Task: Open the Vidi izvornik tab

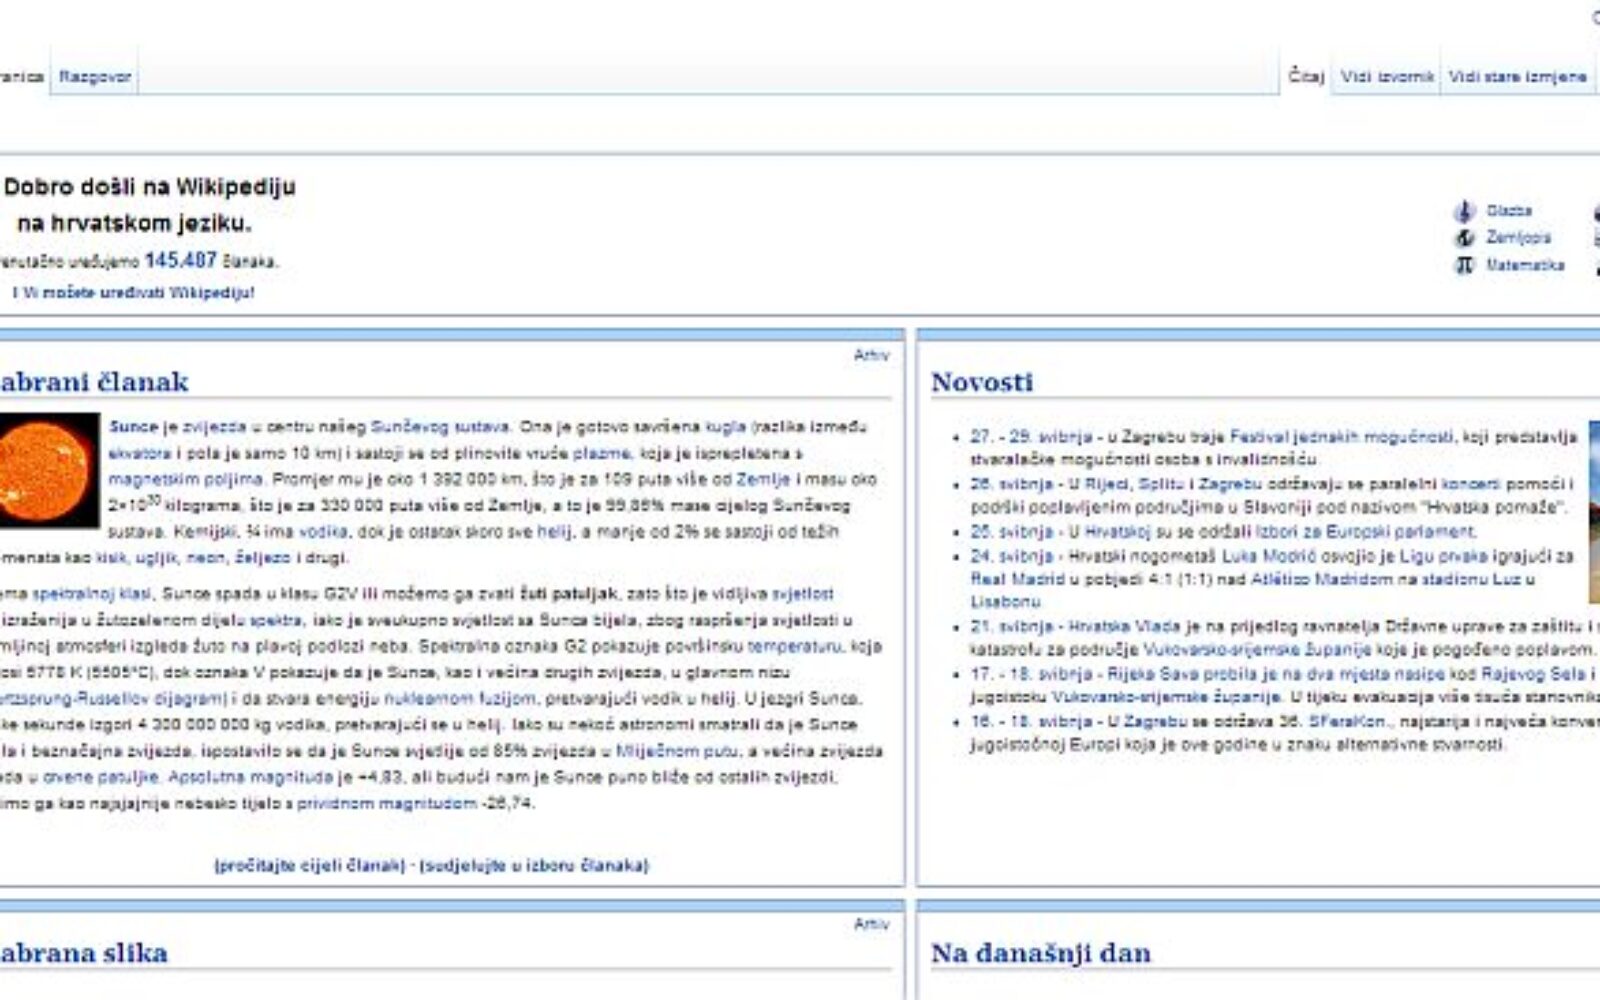Action: (x=1387, y=76)
